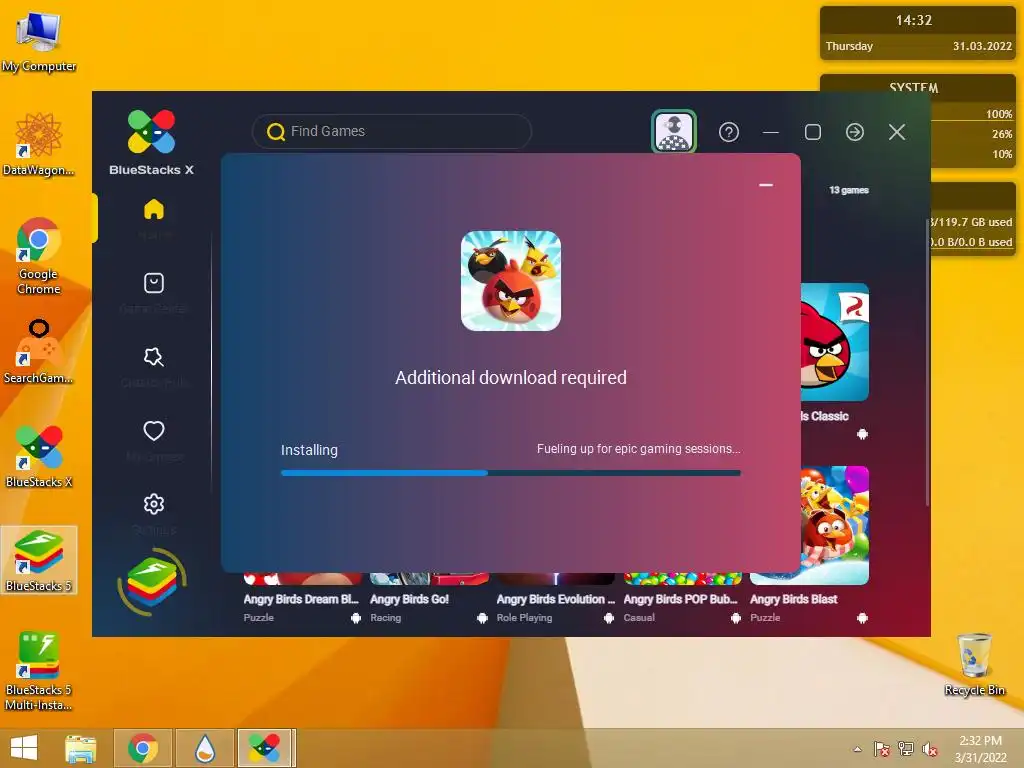Open DataWagon desktop shortcut
The height and width of the screenshot is (768, 1024).
click(39, 144)
